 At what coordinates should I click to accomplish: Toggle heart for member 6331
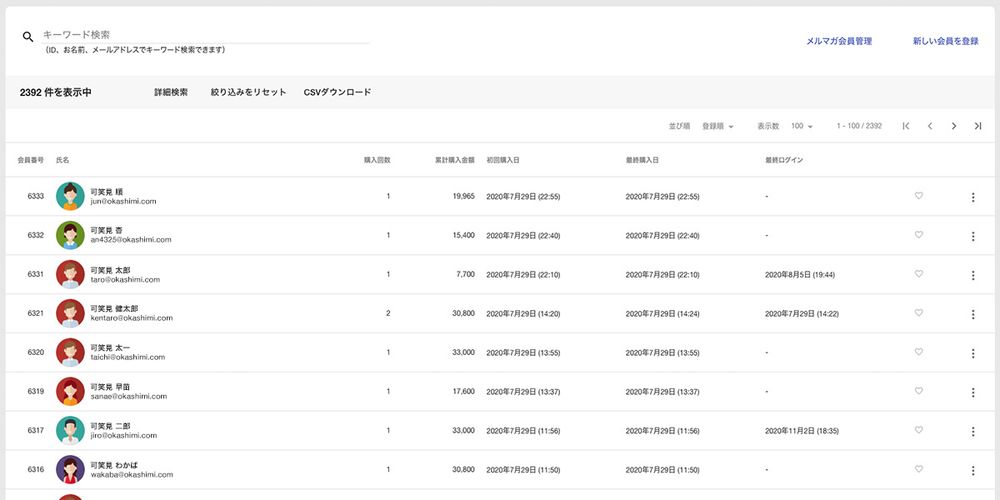pyautogui.click(x=919, y=274)
